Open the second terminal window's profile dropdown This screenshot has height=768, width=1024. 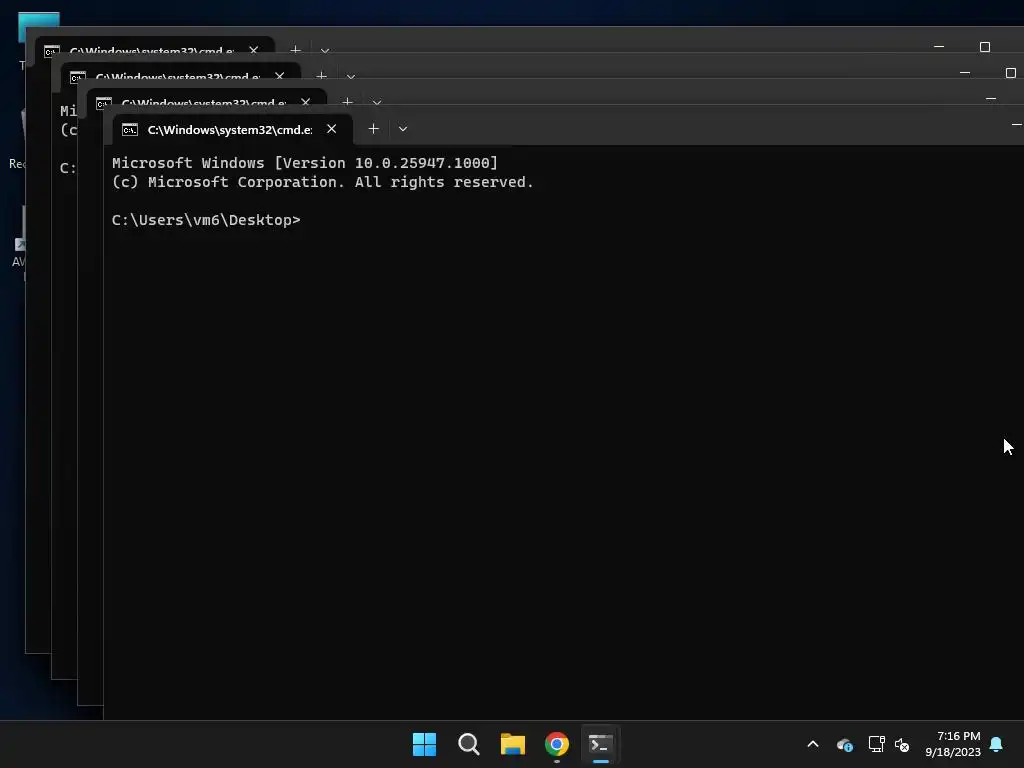point(377,102)
